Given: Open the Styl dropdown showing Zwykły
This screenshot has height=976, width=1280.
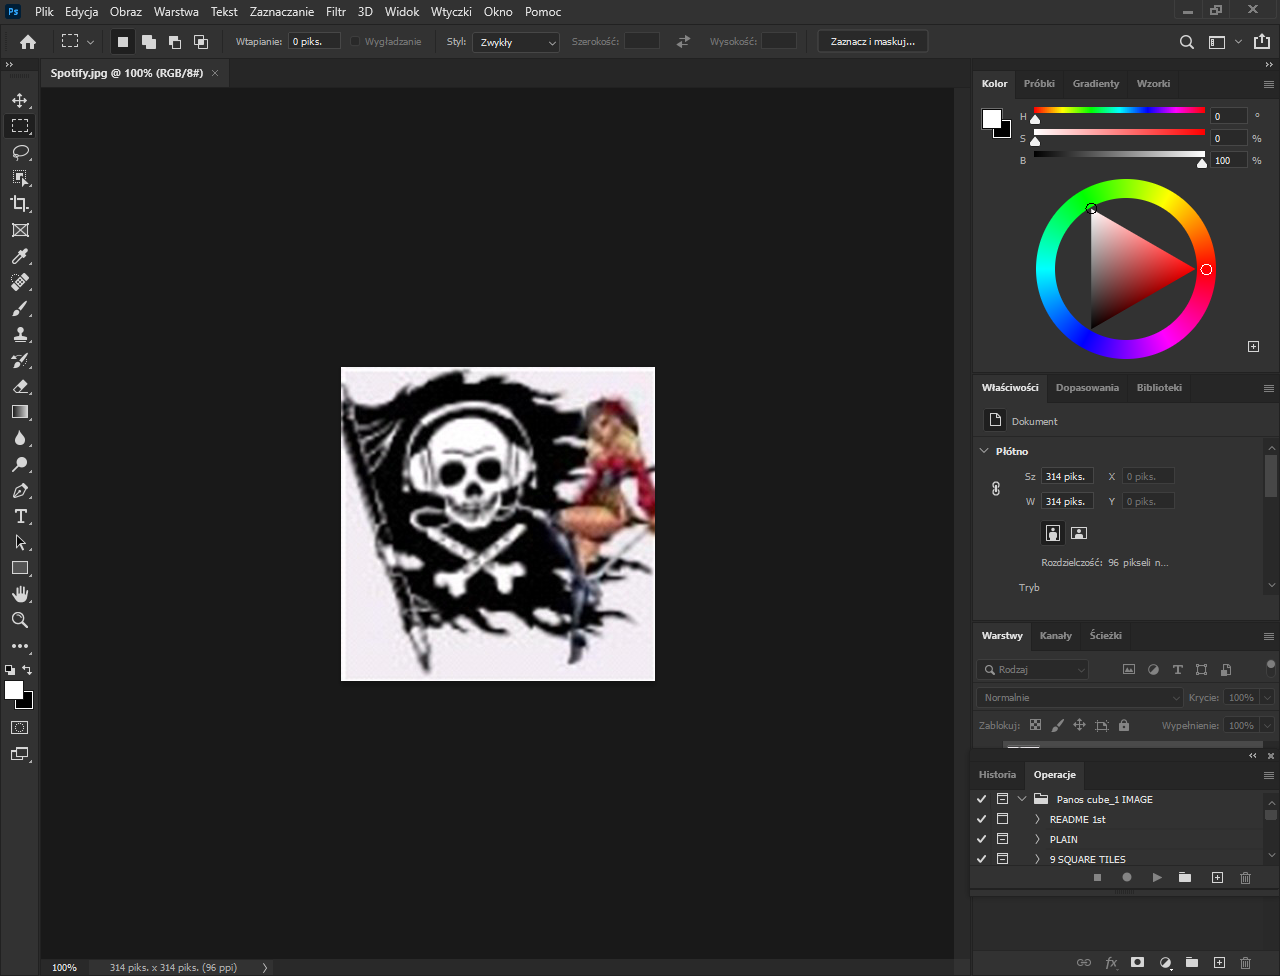Looking at the screenshot, I should tap(517, 42).
